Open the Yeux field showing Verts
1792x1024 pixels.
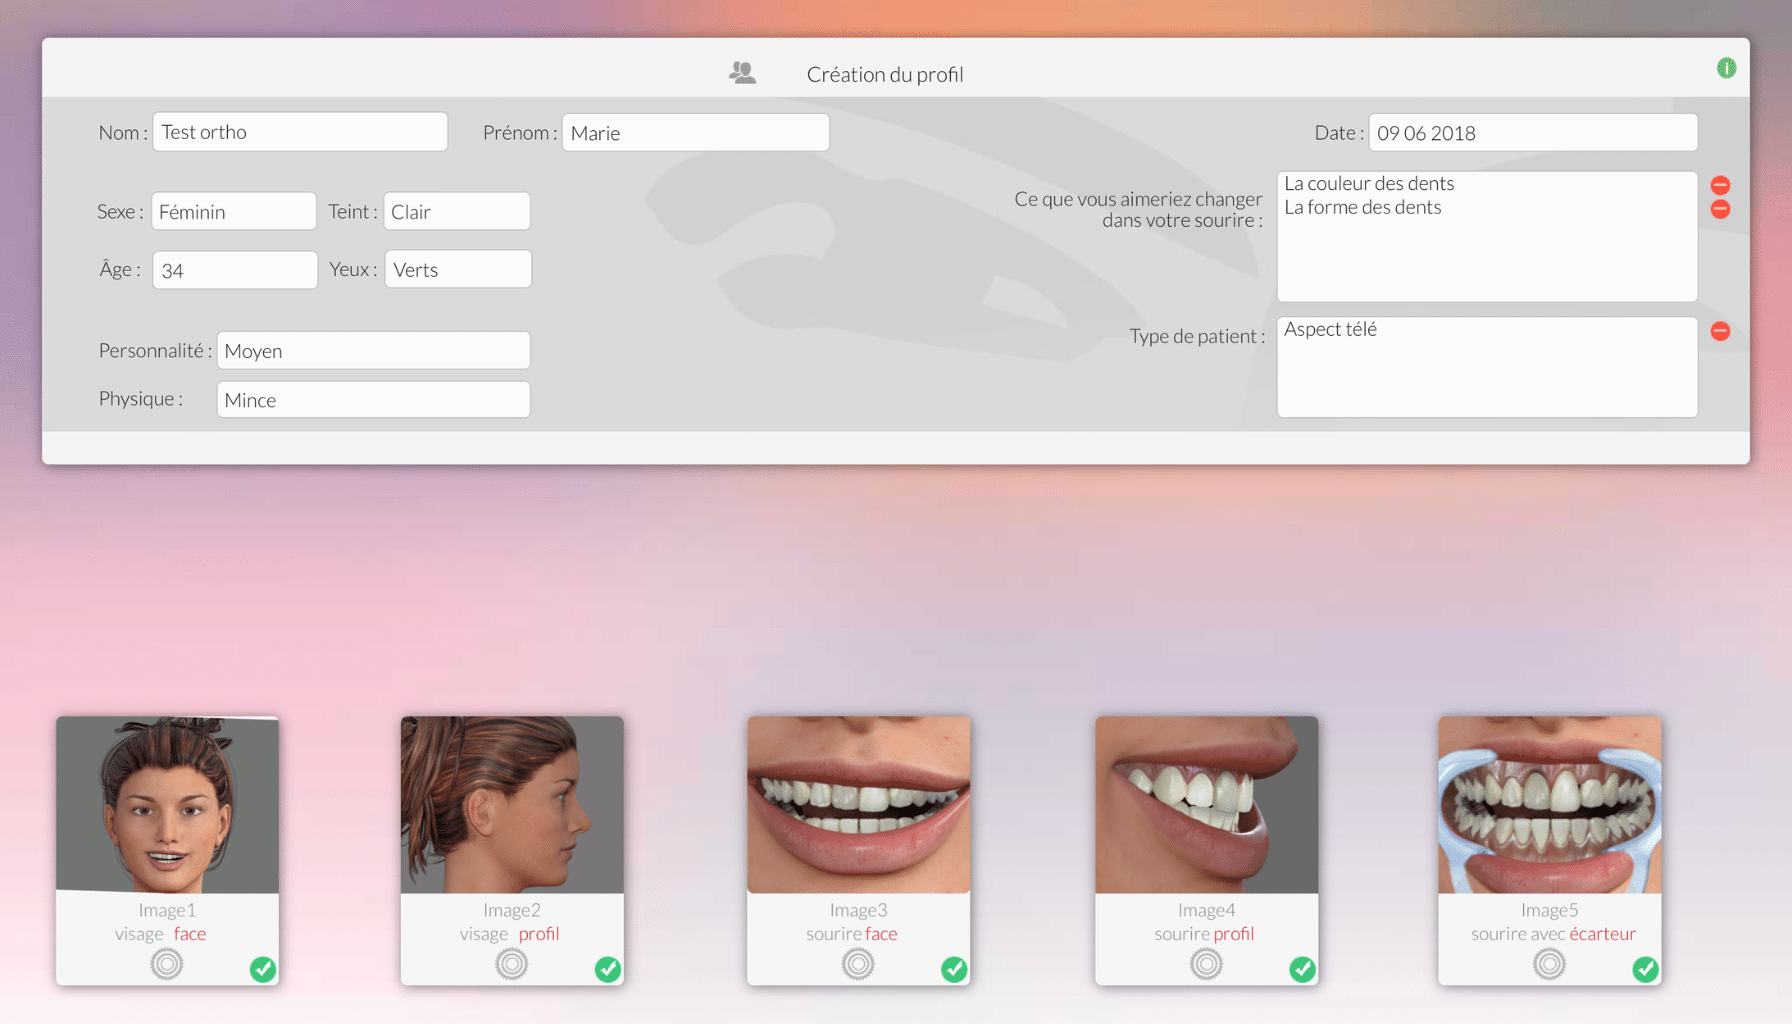point(458,269)
